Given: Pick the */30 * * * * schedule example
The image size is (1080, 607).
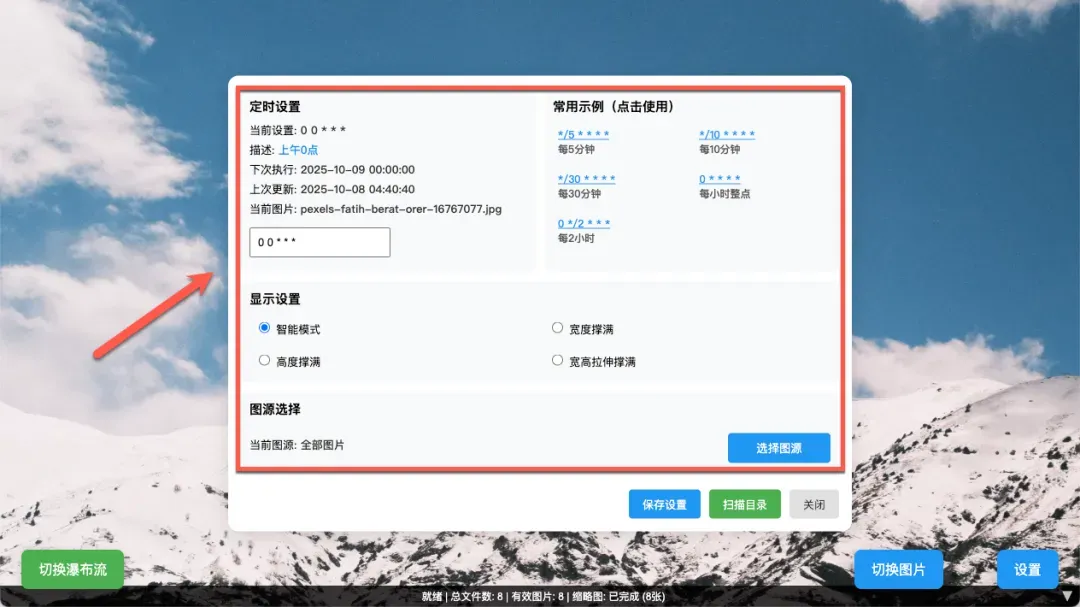Looking at the screenshot, I should coord(586,179).
